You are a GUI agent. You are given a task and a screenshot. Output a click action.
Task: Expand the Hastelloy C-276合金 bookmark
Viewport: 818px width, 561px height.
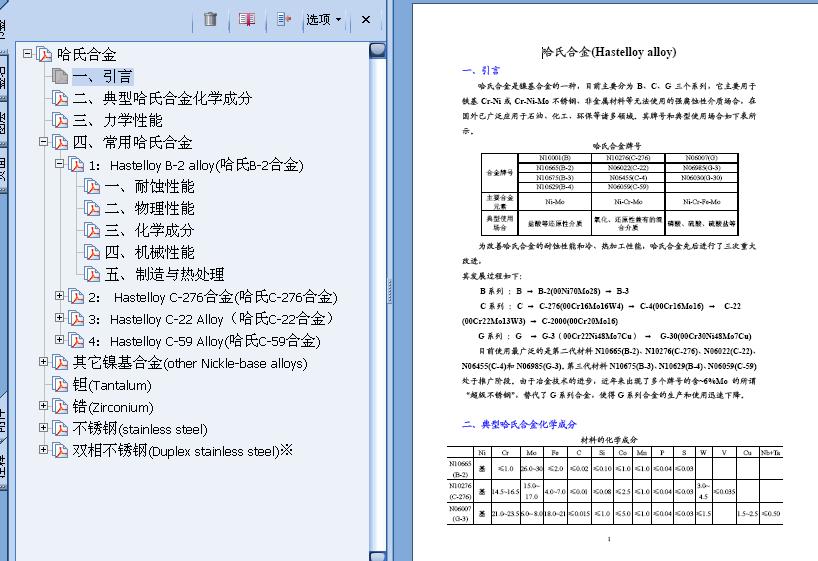coord(59,296)
